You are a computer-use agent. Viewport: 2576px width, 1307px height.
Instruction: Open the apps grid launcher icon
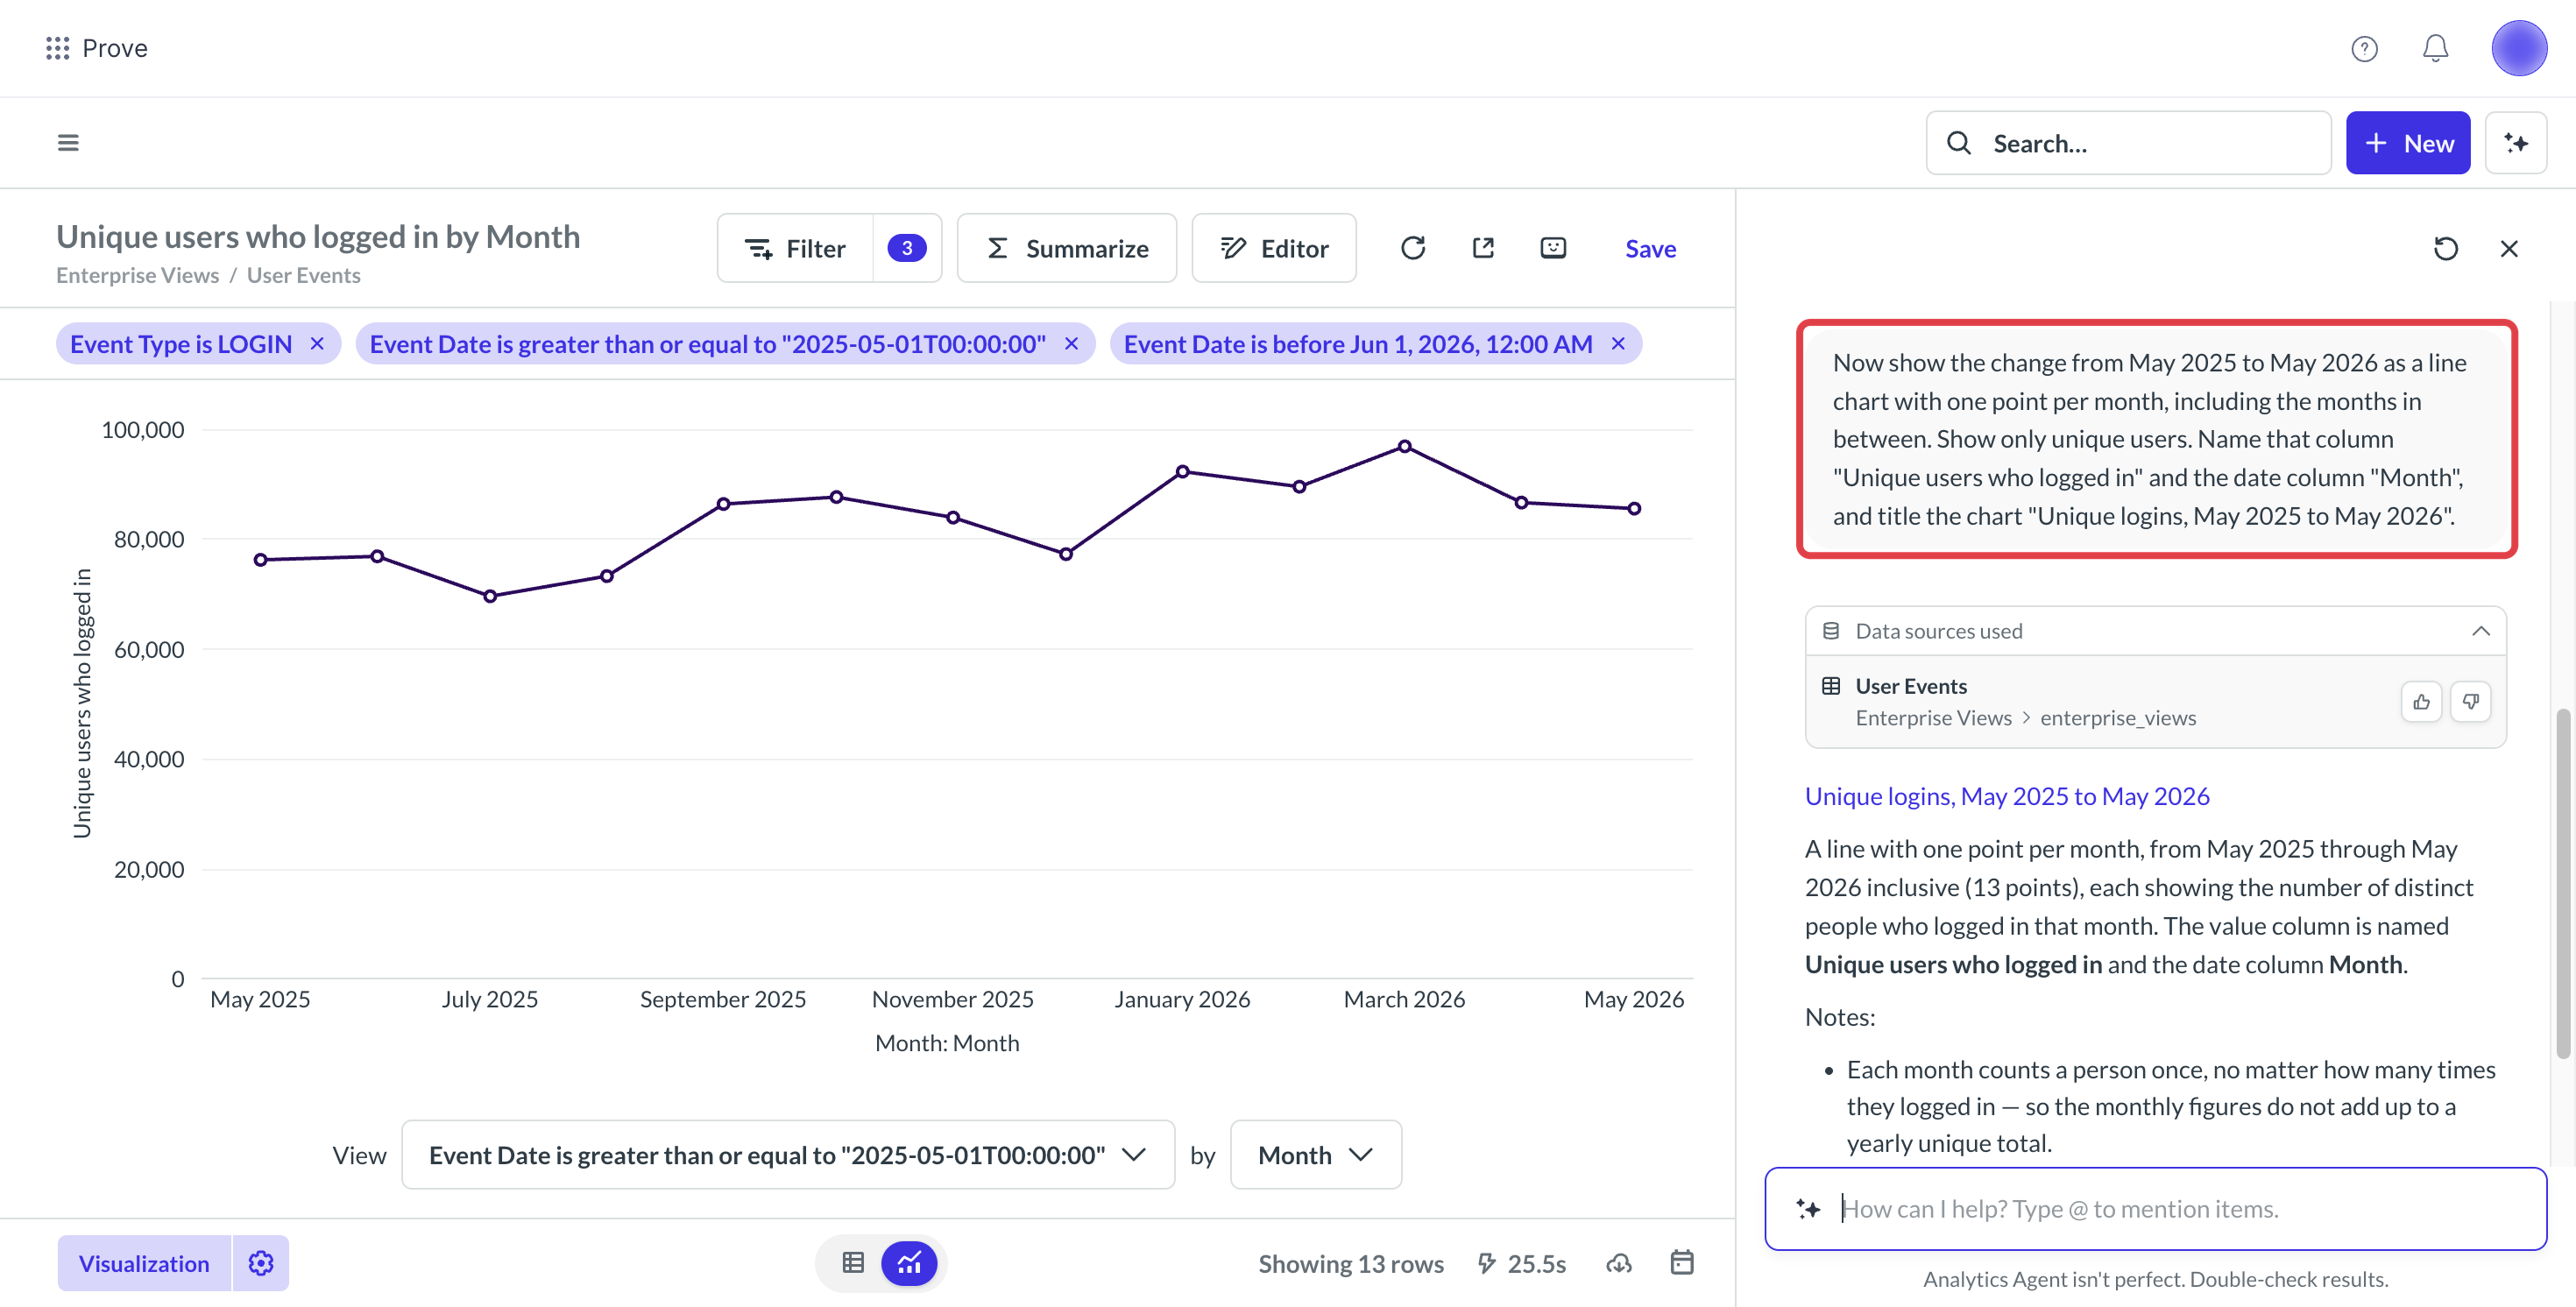[x=57, y=48]
